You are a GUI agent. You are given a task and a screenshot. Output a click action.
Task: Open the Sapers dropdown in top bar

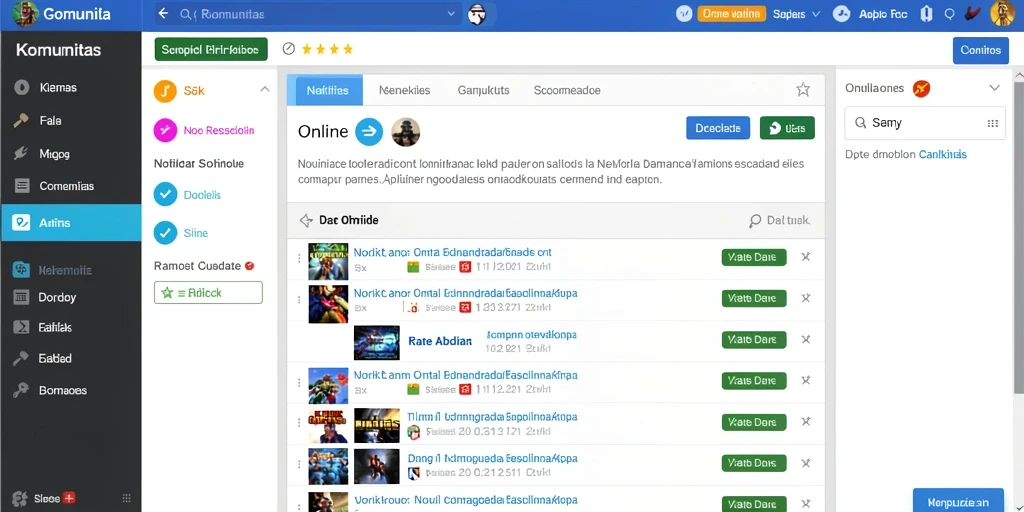coord(796,14)
